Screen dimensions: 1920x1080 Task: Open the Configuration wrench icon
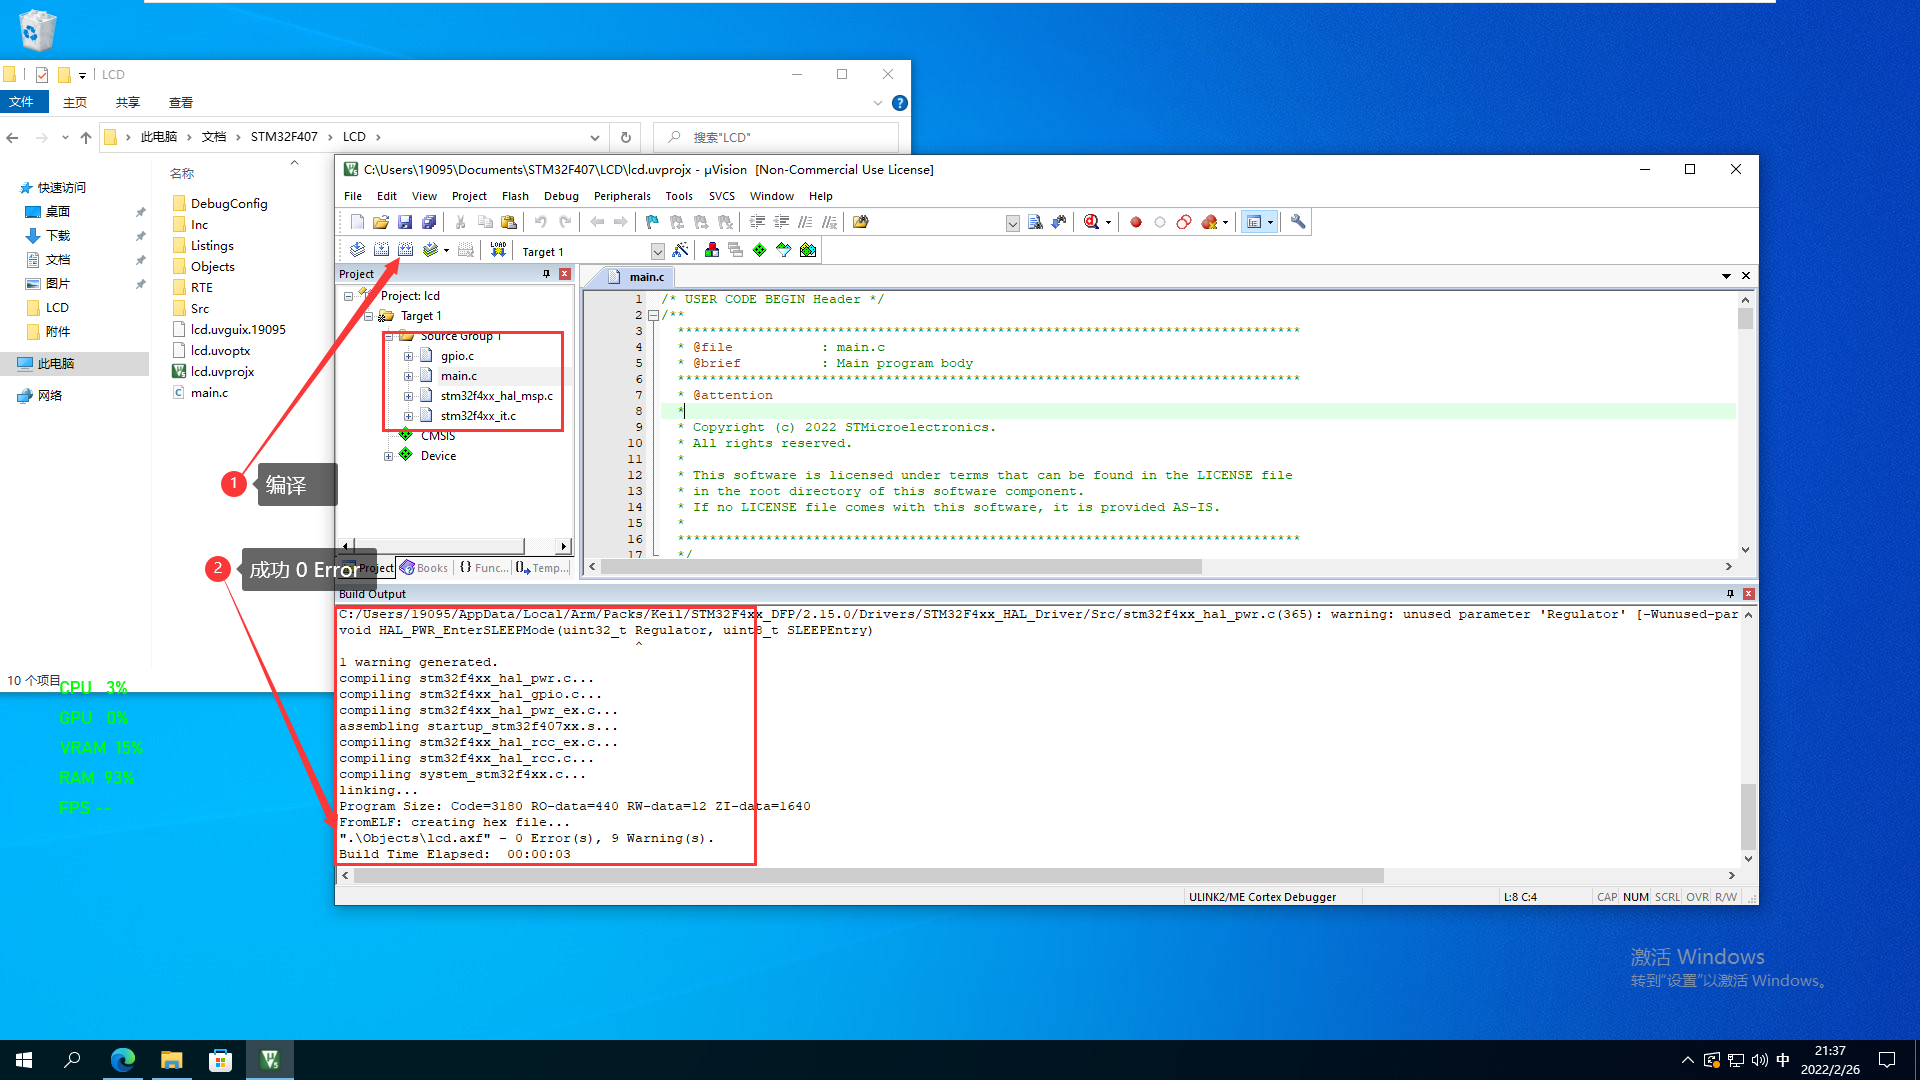(x=1298, y=222)
